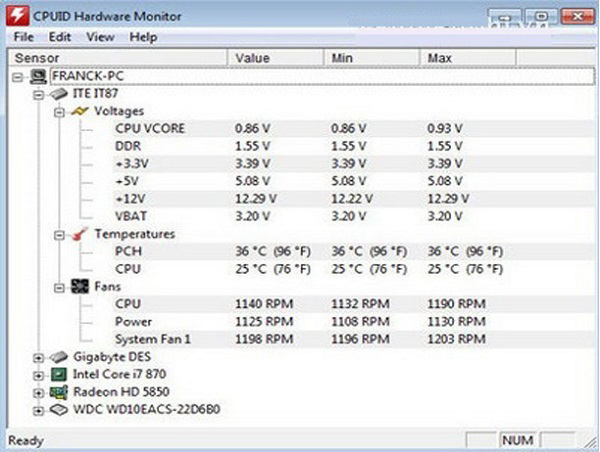Screen dimensions: 600x452
Task: Click the Value column header
Action: pyautogui.click(x=276, y=58)
